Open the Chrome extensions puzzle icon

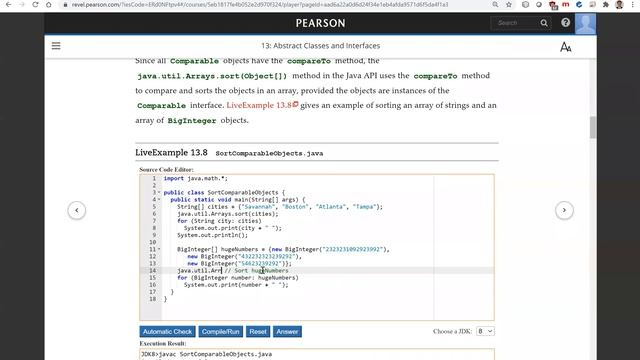coord(606,4)
